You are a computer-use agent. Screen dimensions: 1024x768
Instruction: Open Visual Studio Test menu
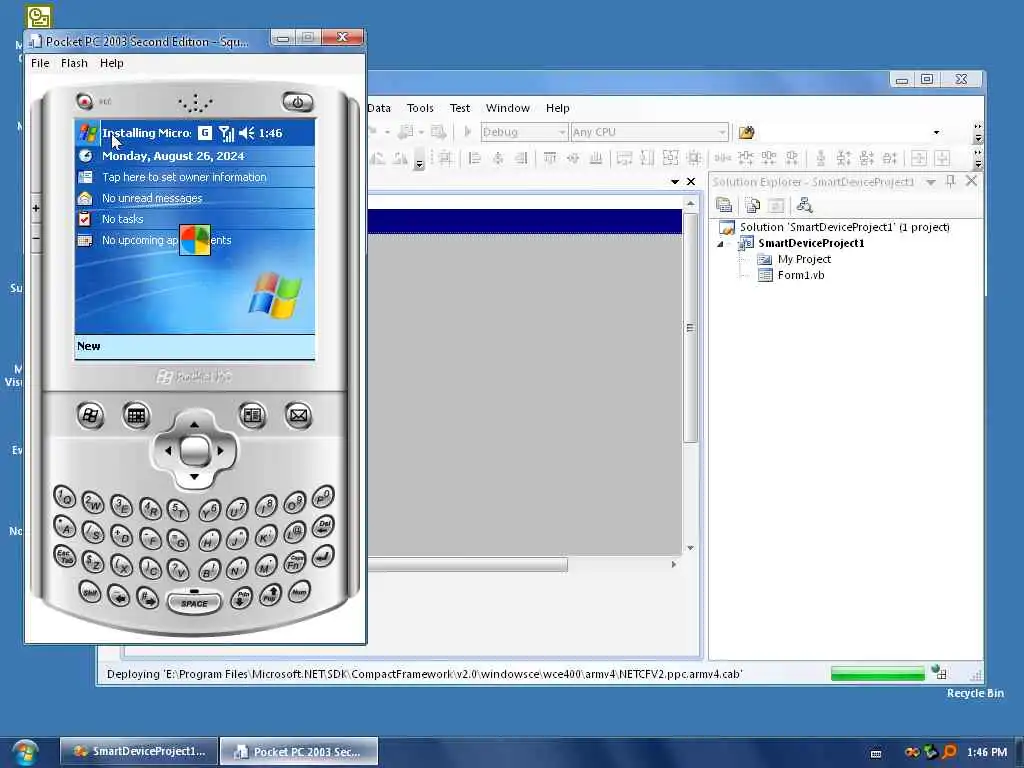tap(460, 108)
